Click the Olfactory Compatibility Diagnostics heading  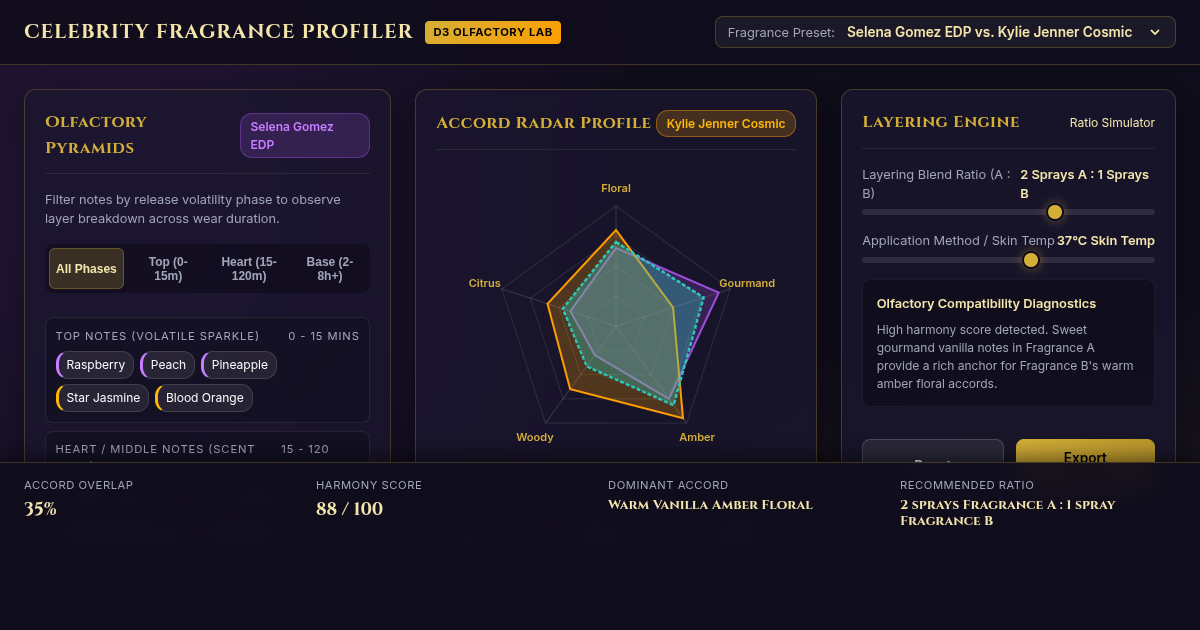pyautogui.click(x=986, y=304)
